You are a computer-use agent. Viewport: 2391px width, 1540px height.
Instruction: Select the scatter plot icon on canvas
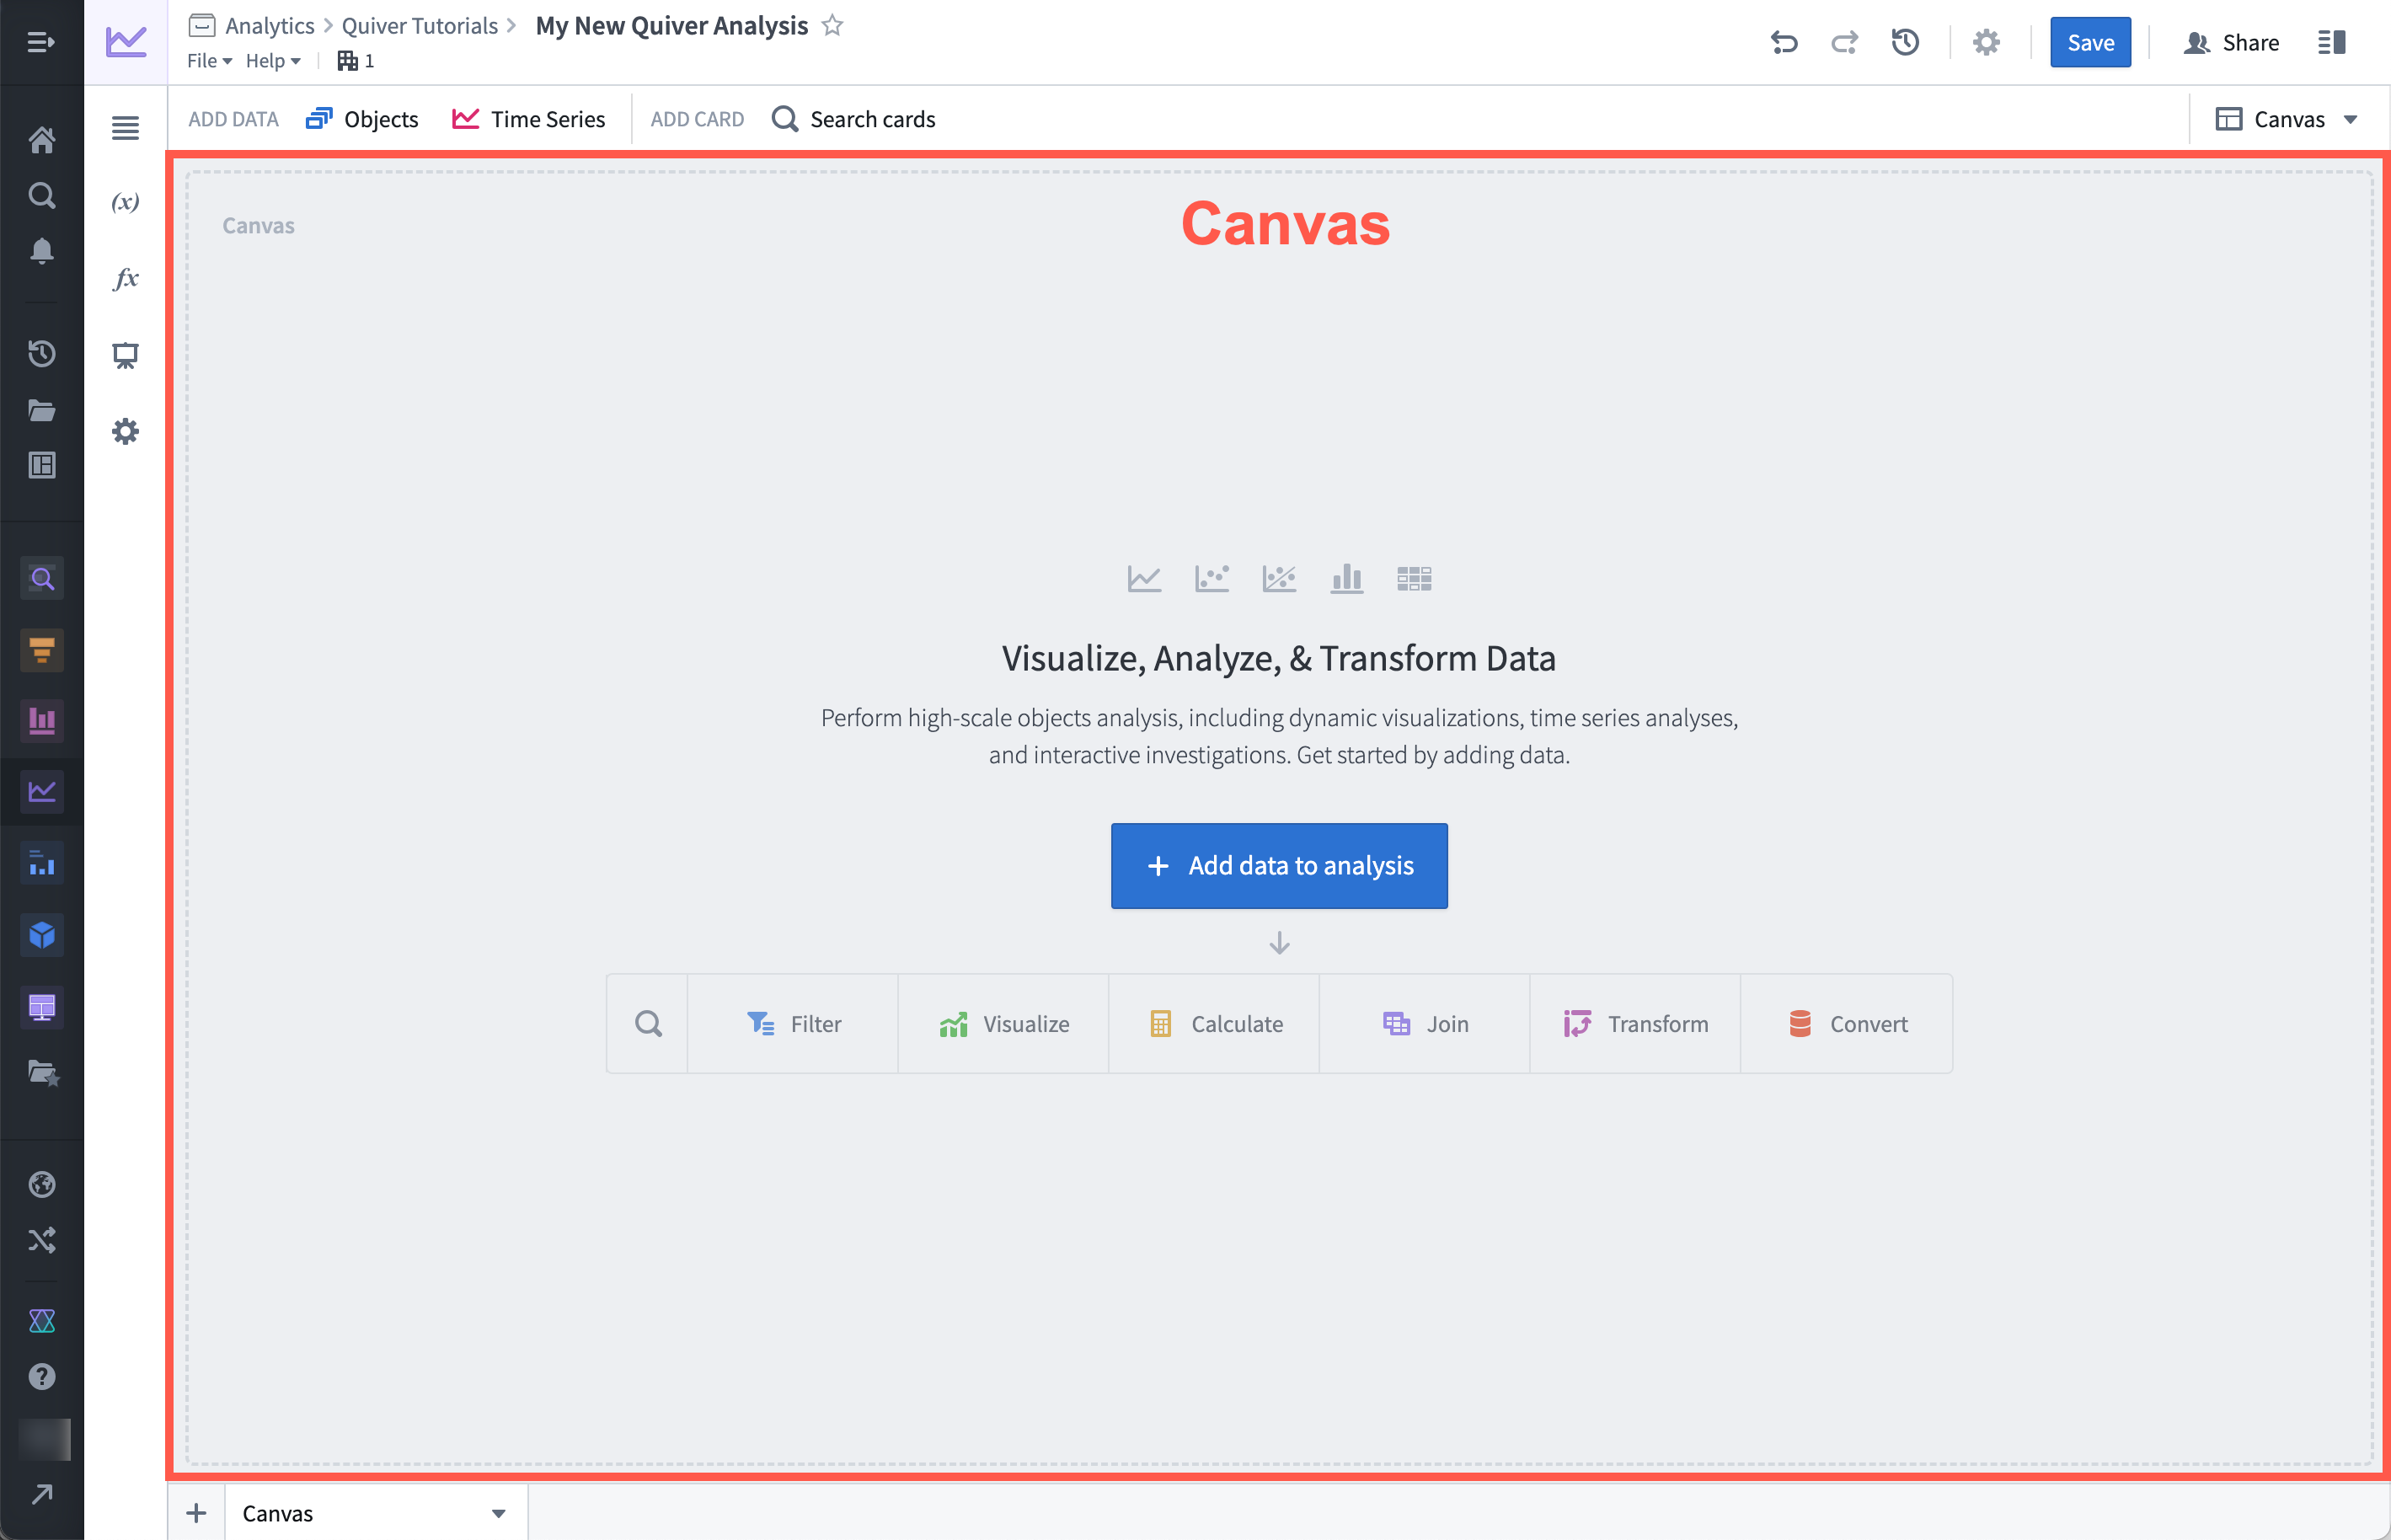point(1212,578)
